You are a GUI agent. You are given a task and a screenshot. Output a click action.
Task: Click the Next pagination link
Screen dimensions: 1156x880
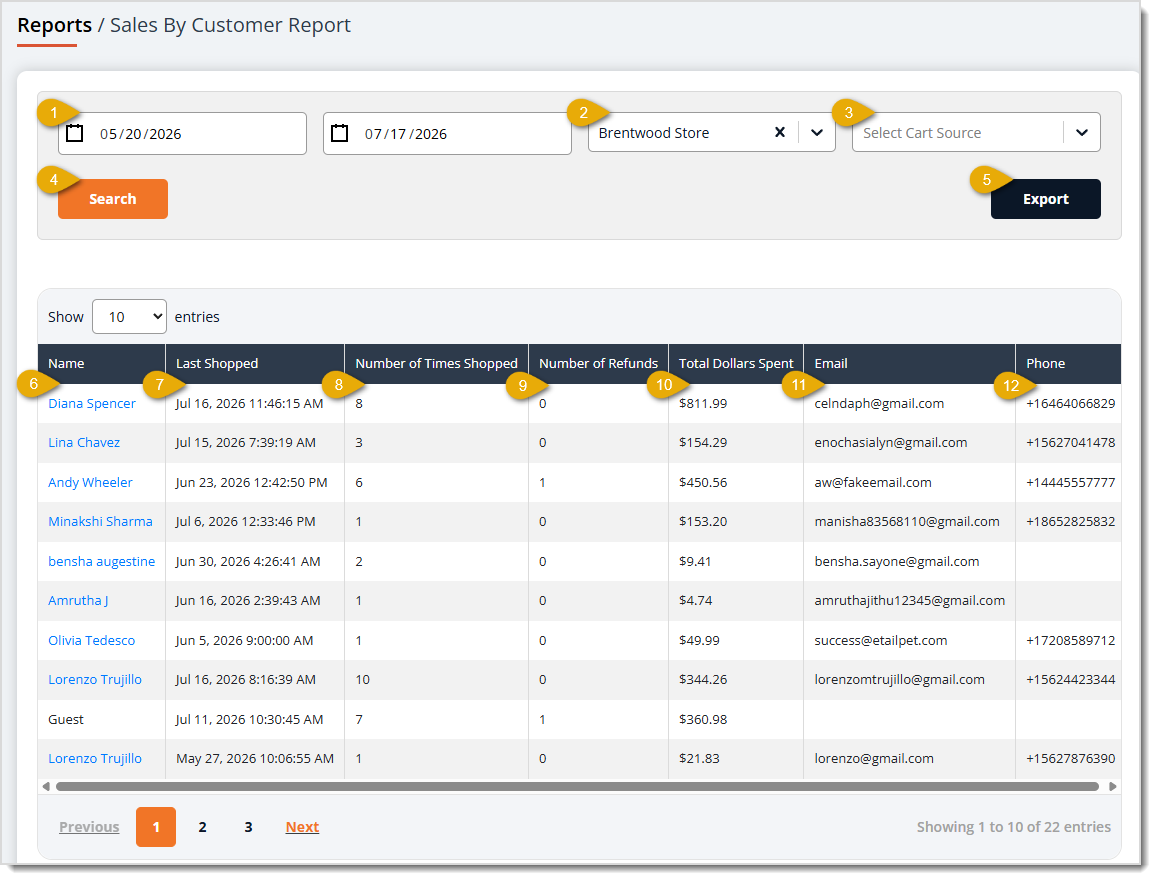pyautogui.click(x=302, y=827)
